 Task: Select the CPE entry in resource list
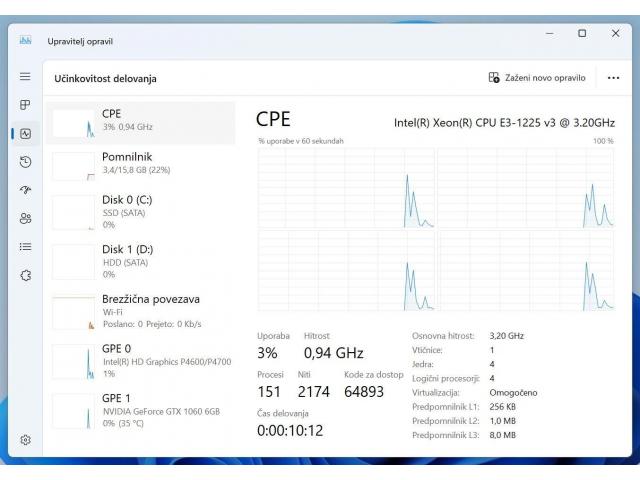pyautogui.click(x=140, y=123)
